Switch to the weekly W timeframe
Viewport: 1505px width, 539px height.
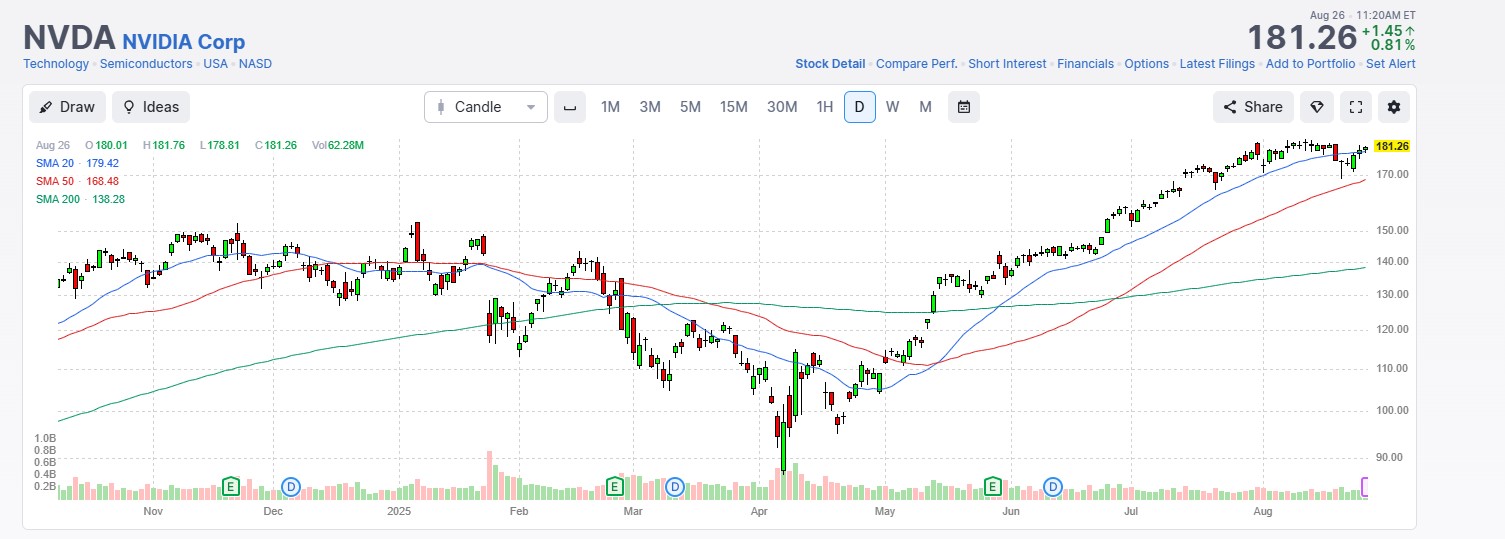[892, 107]
